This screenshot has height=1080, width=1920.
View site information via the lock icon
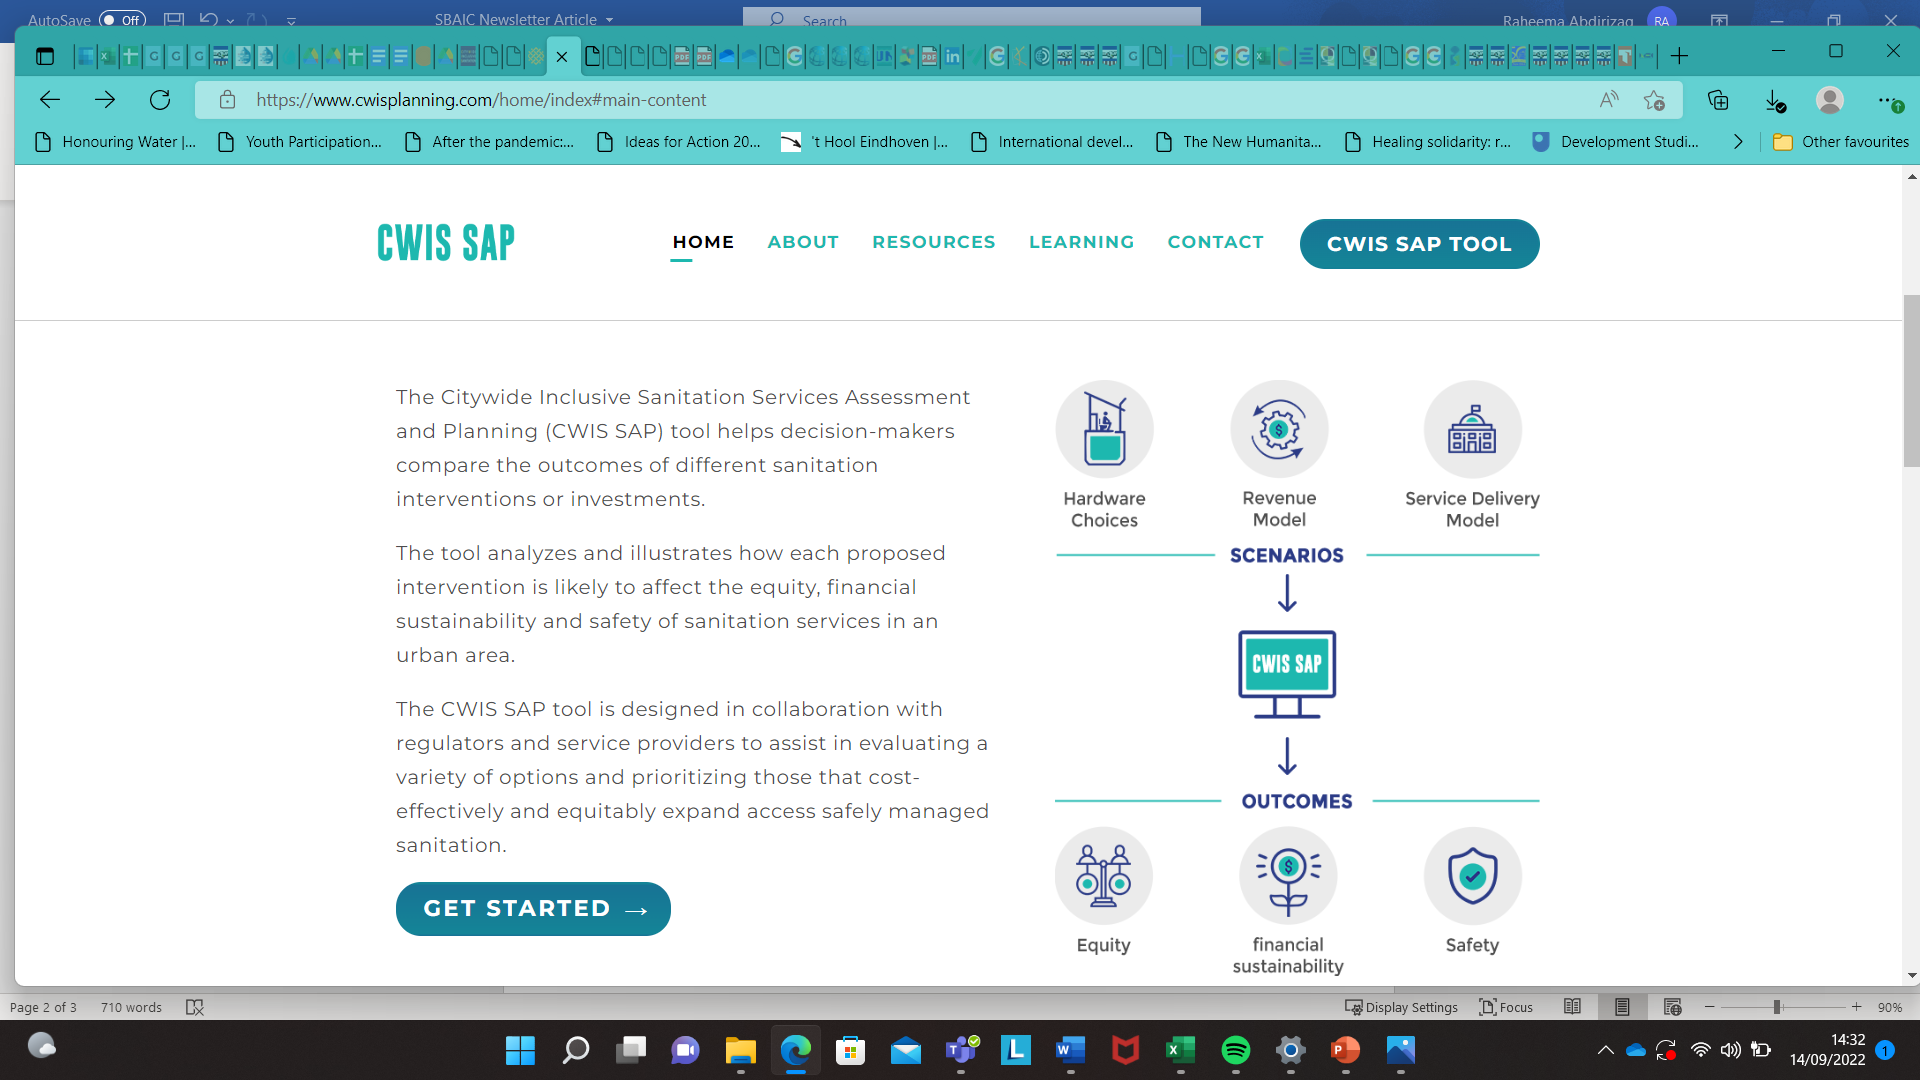click(228, 100)
